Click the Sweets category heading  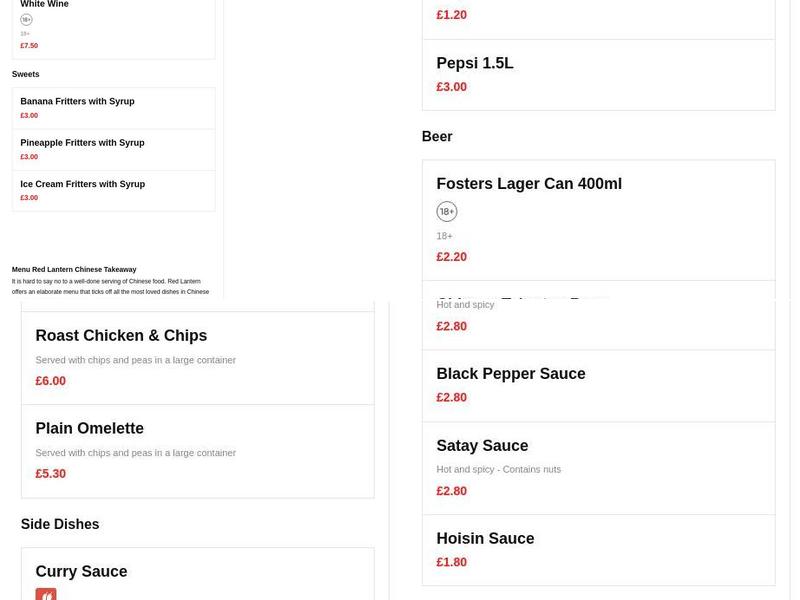pos(26,75)
